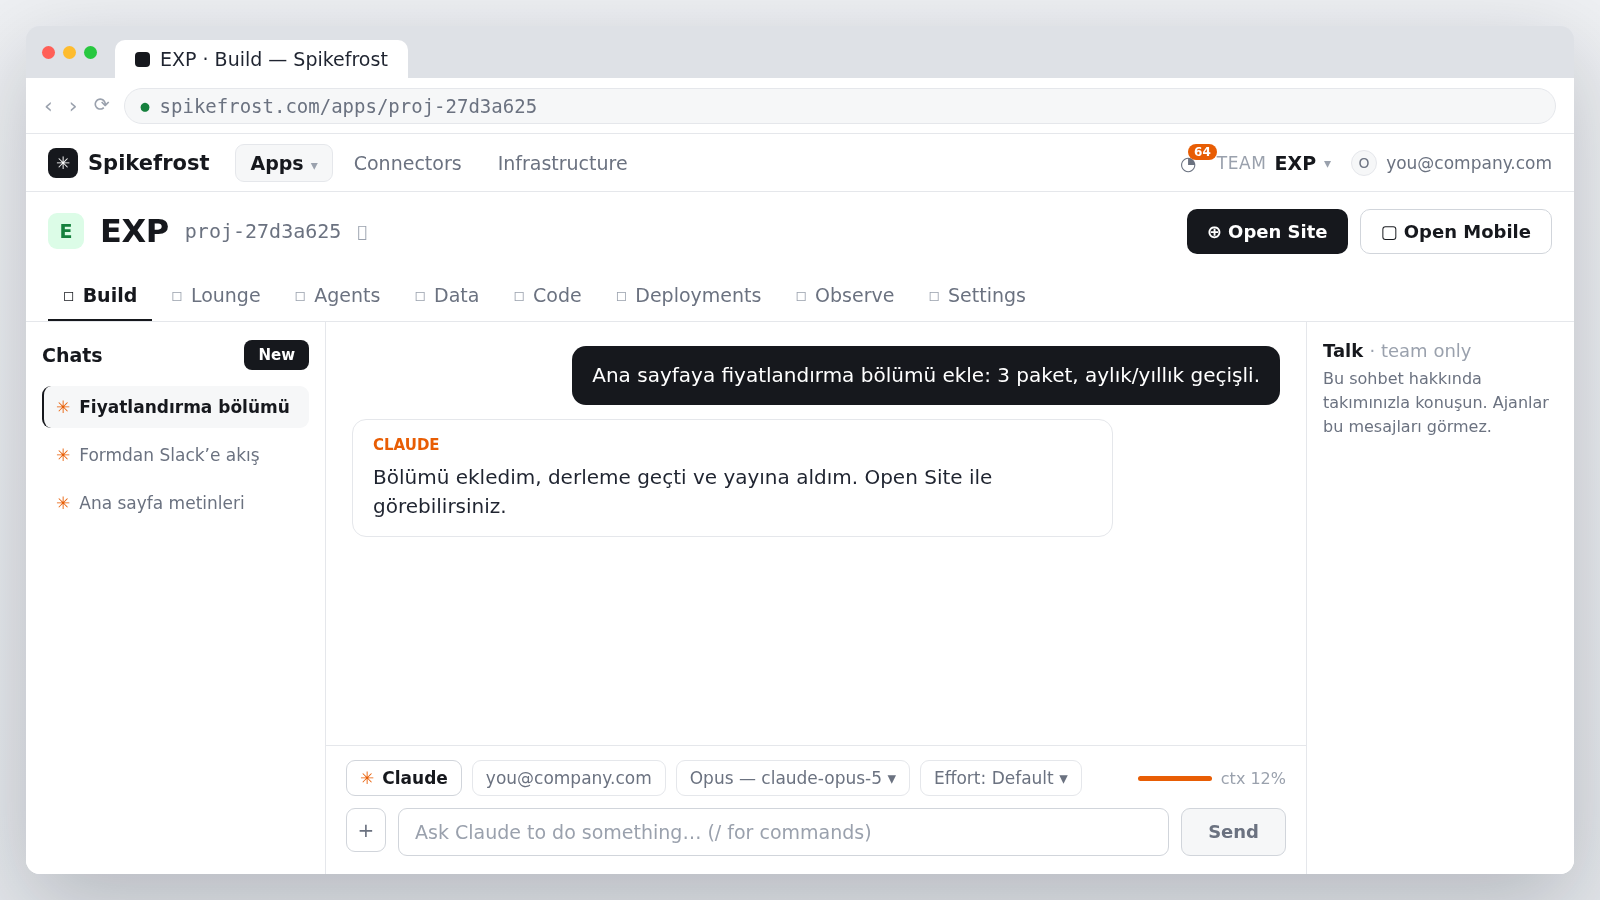Start a New chat

[x=276, y=355]
